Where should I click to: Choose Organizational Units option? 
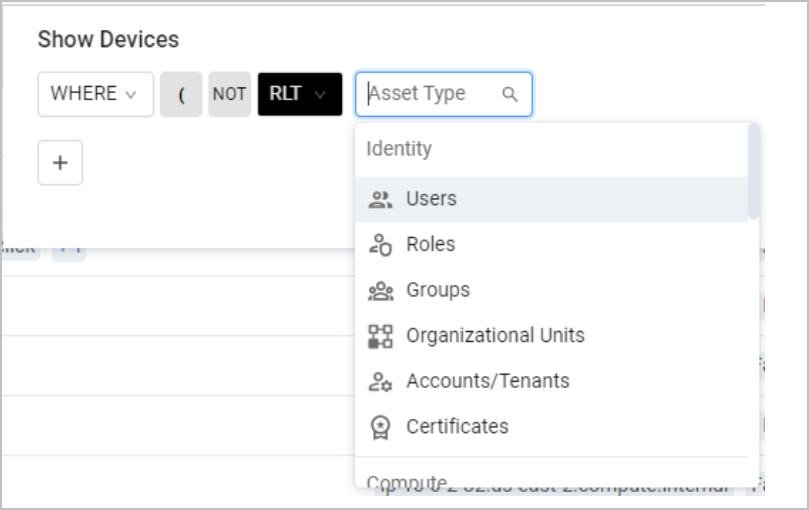point(495,336)
